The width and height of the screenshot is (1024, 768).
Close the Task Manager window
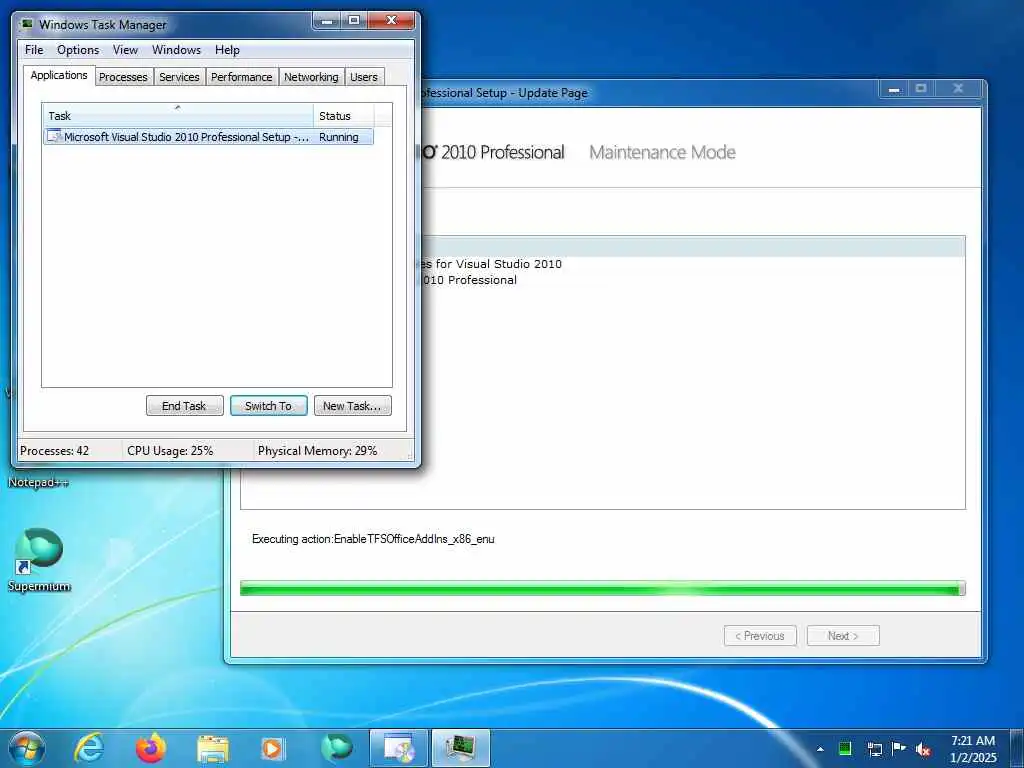391,20
